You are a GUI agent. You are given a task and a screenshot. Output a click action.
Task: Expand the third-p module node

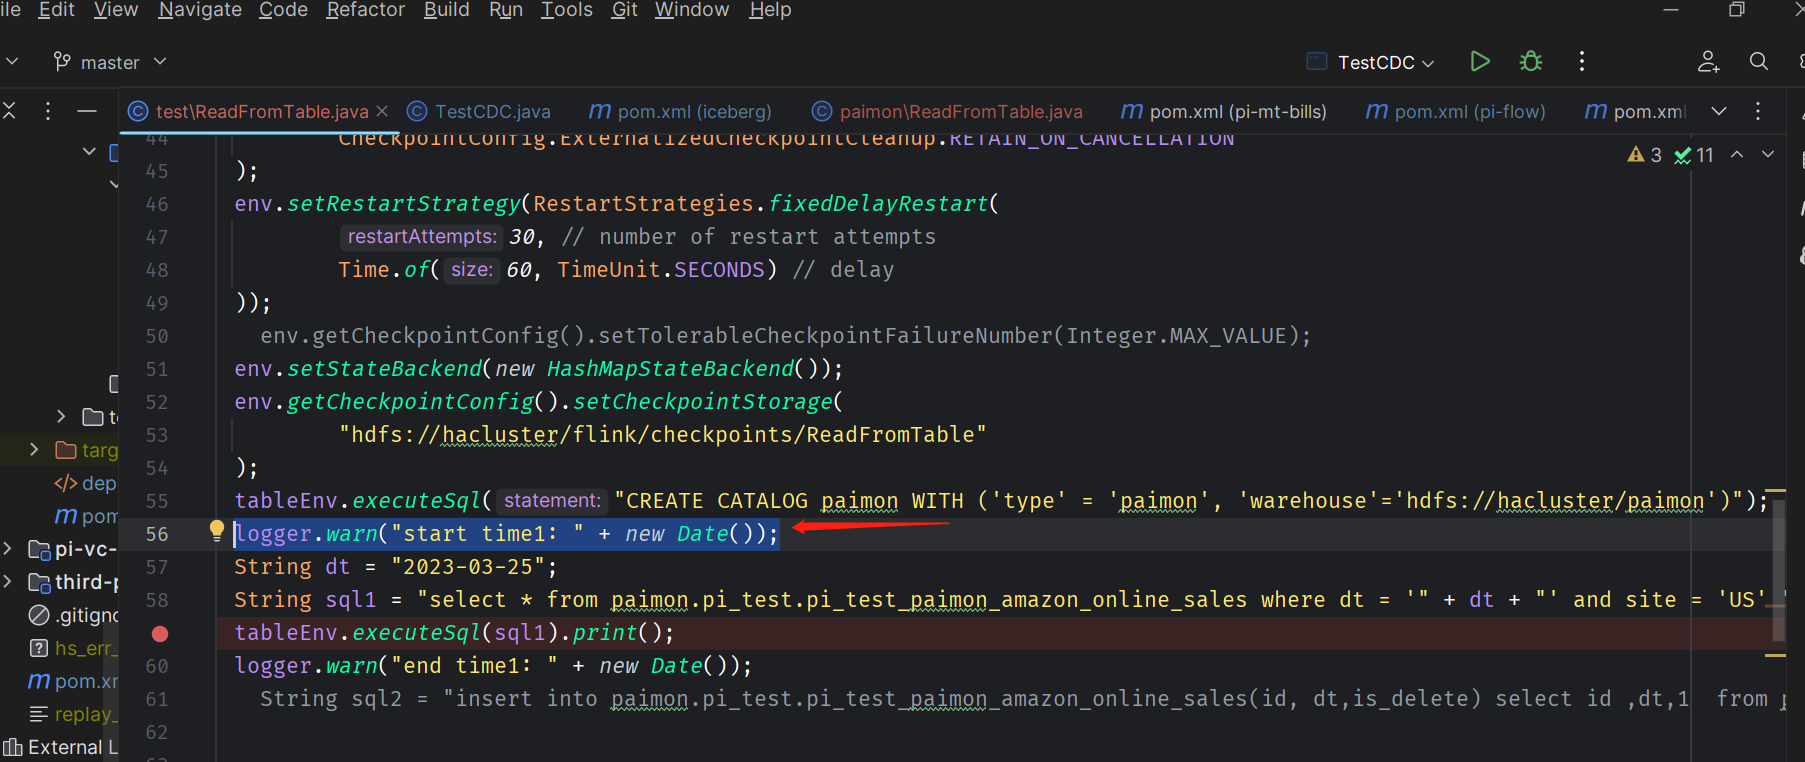(x=8, y=582)
